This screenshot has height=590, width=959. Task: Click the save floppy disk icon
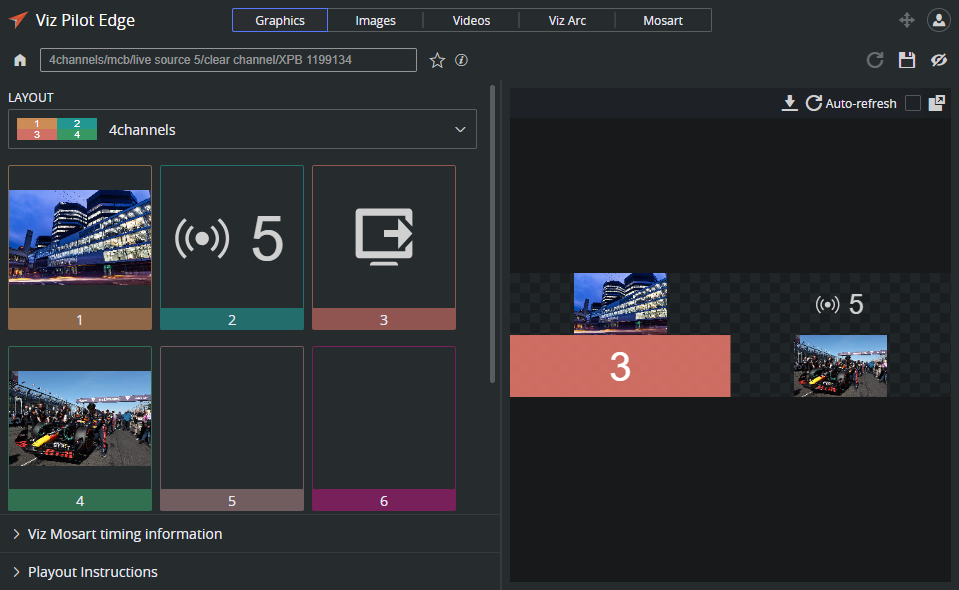click(907, 60)
